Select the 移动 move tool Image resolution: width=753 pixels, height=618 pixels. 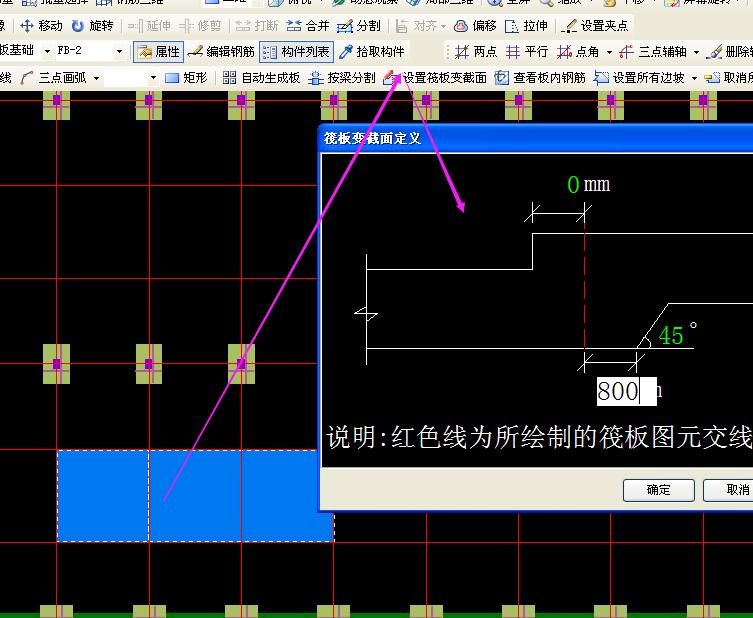(x=41, y=25)
